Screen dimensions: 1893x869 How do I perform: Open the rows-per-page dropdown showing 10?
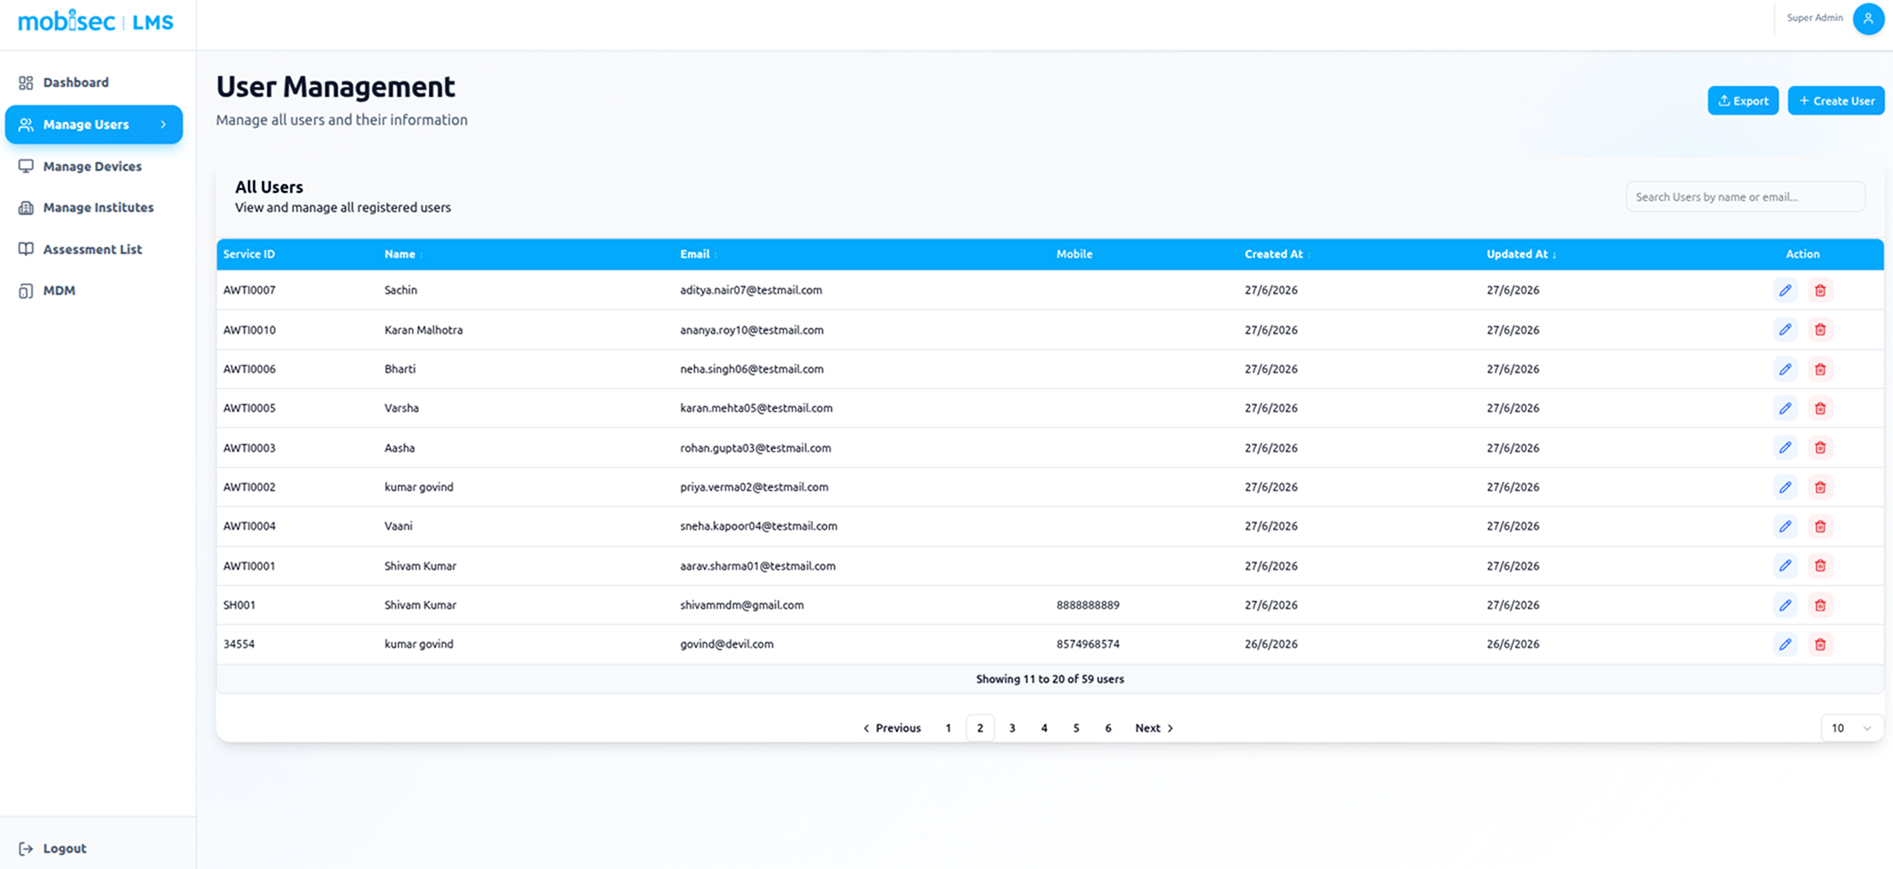coord(1852,728)
